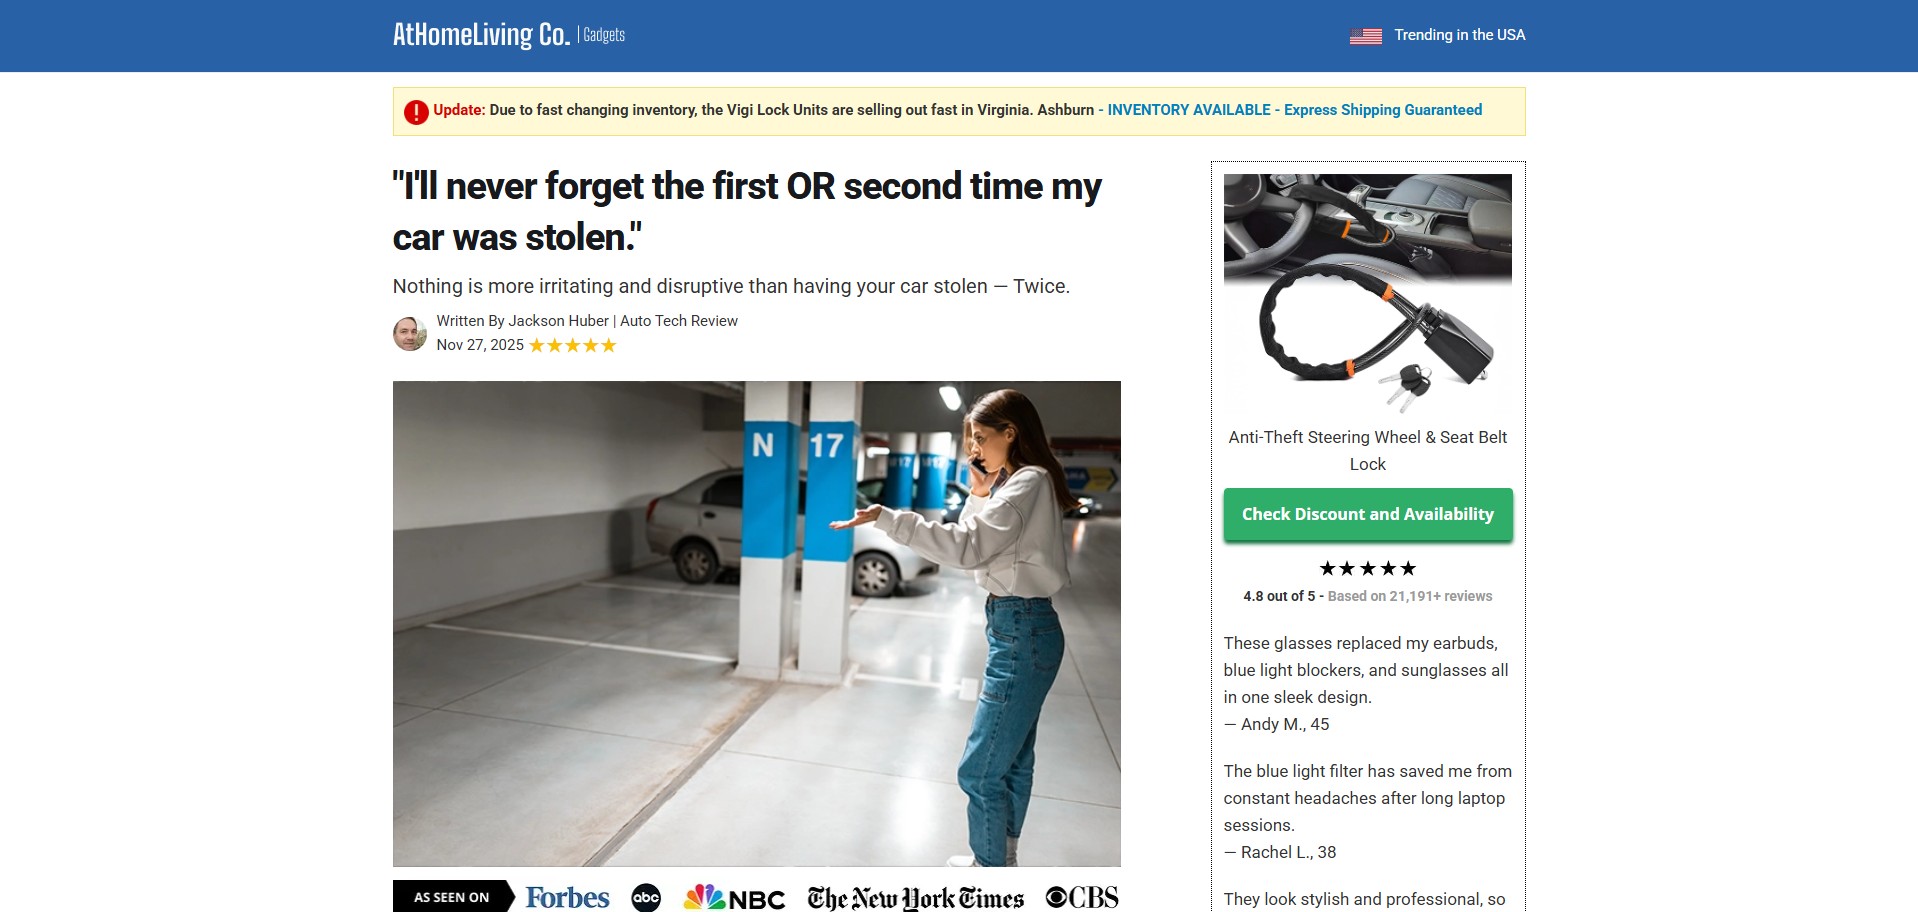Click the USA flag icon
The width and height of the screenshot is (1918, 912).
1365,36
